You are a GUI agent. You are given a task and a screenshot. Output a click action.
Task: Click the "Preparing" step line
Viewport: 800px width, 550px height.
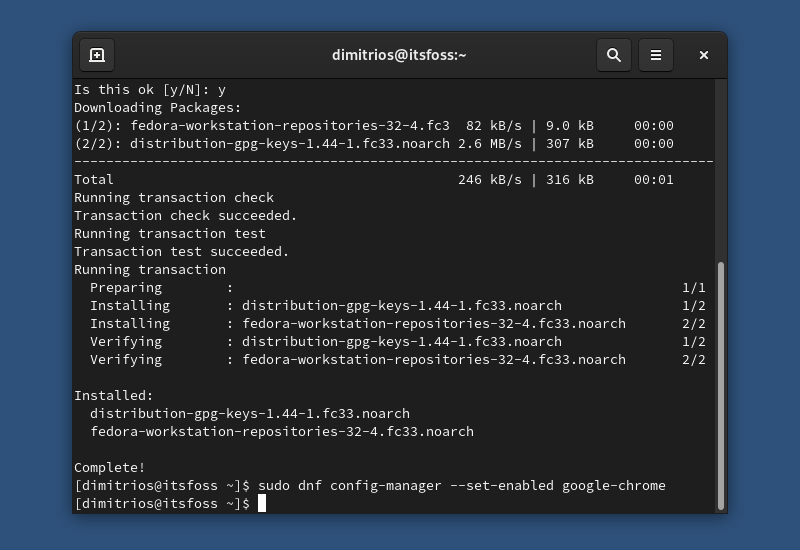click(x=126, y=287)
